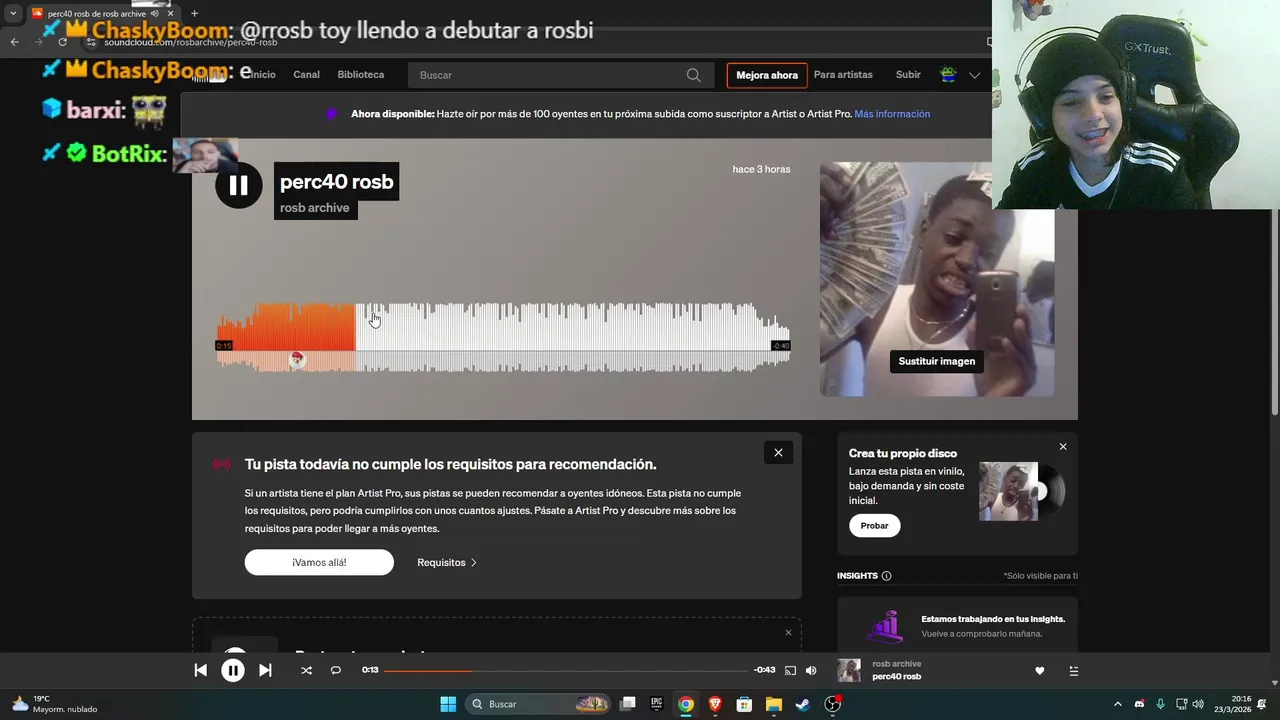Toggle shuffle in the player bar
This screenshot has height=720, width=1280.
pyautogui.click(x=306, y=671)
